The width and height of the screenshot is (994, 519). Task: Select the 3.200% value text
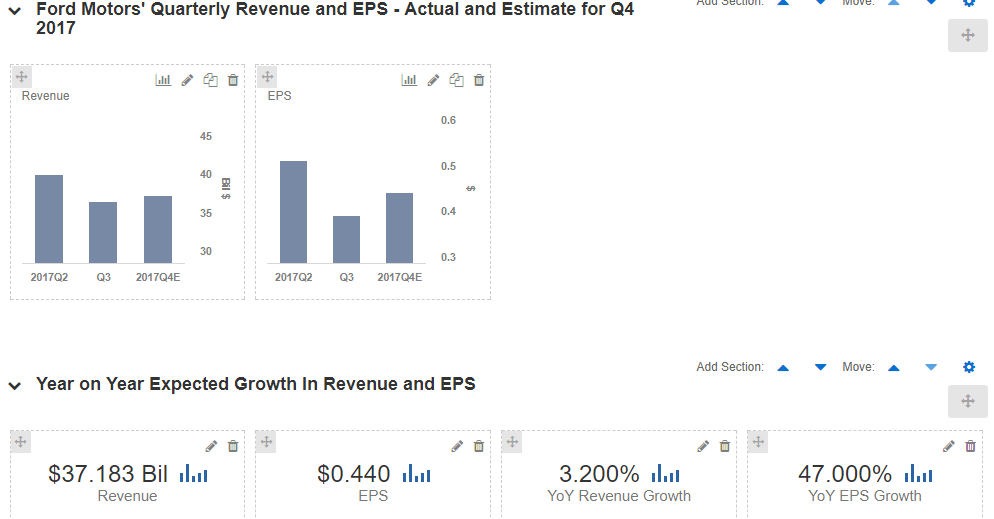599,474
